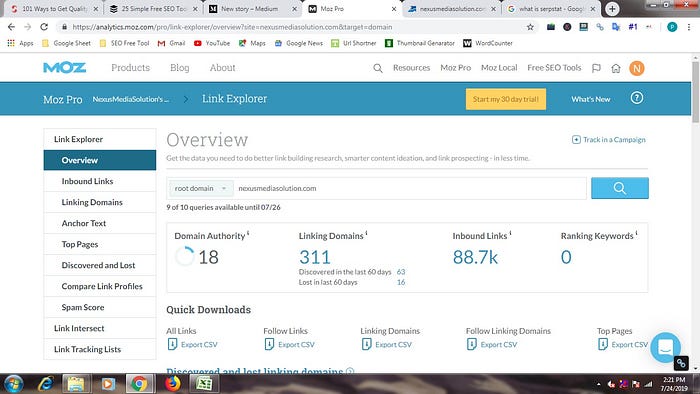
Task: Open the Thumbnail Generator bookmark
Action: click(420, 43)
